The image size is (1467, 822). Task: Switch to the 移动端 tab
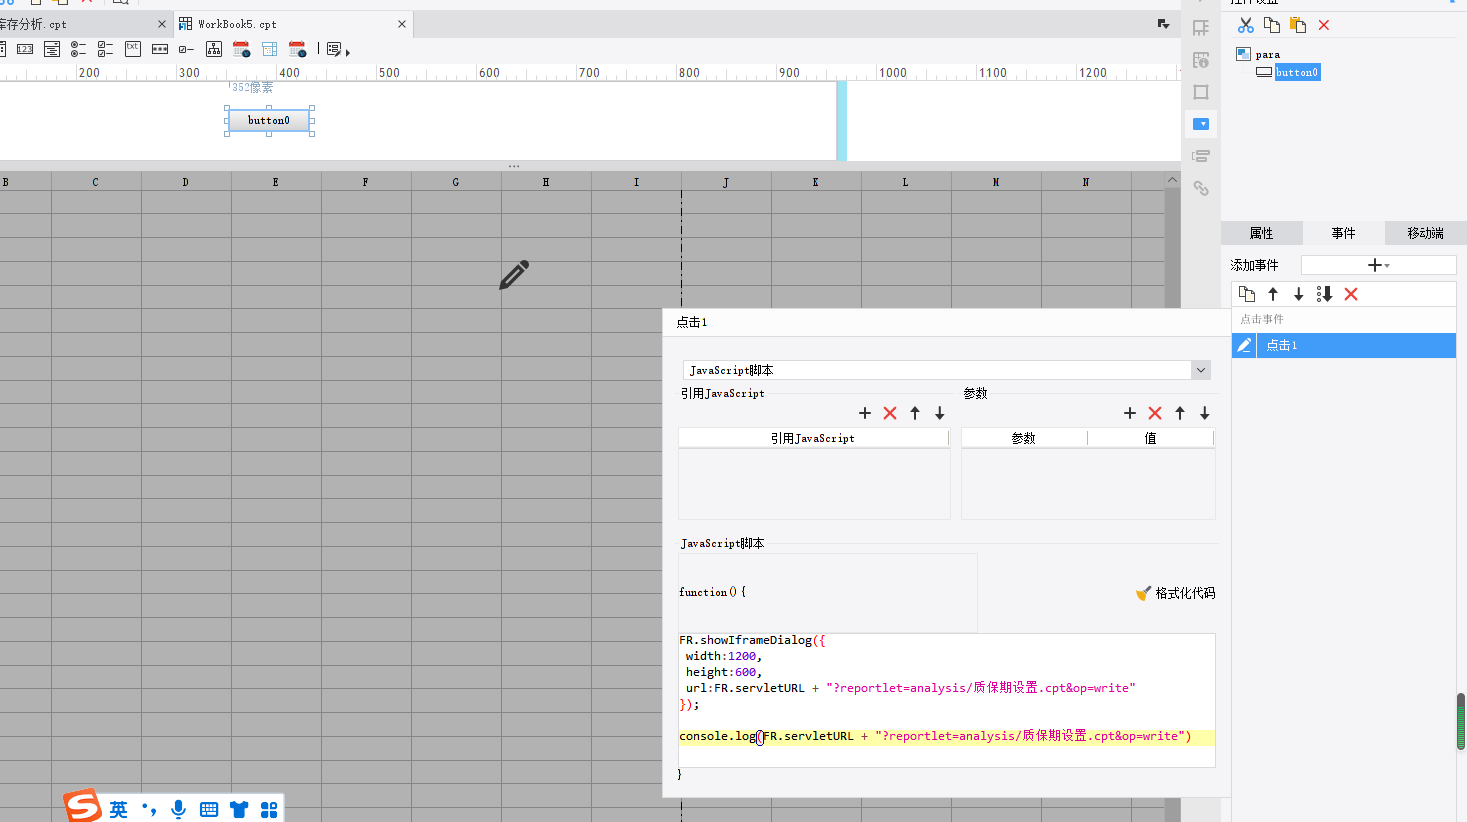pyautogui.click(x=1425, y=233)
